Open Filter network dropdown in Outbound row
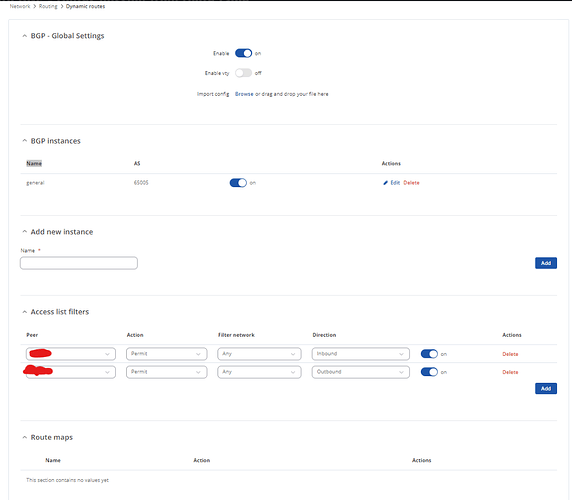Viewport: 572px width, 500px height. tap(259, 372)
